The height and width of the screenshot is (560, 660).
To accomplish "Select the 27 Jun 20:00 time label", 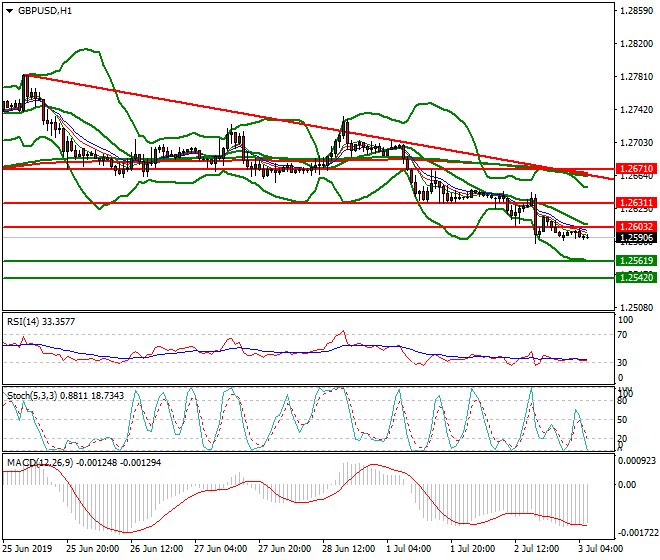I will tap(285, 549).
